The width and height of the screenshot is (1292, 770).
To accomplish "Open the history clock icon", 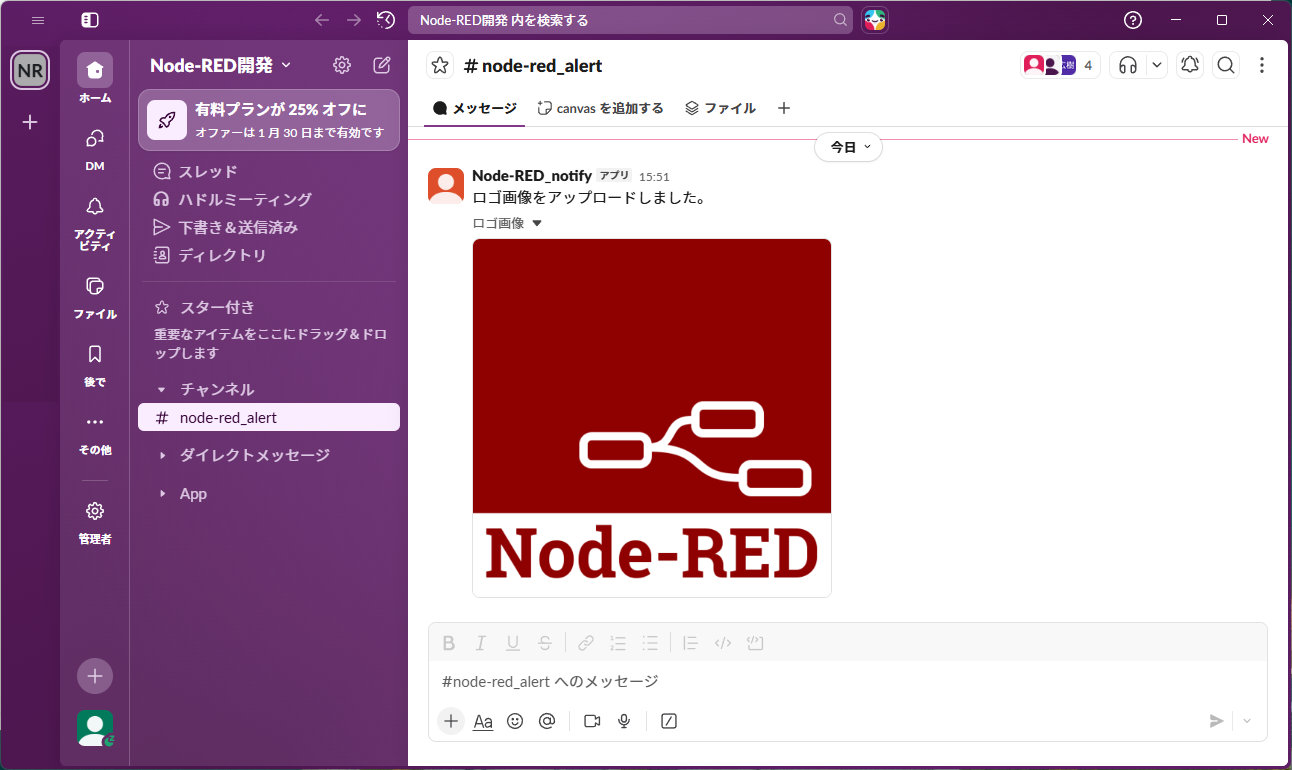I will pos(386,20).
